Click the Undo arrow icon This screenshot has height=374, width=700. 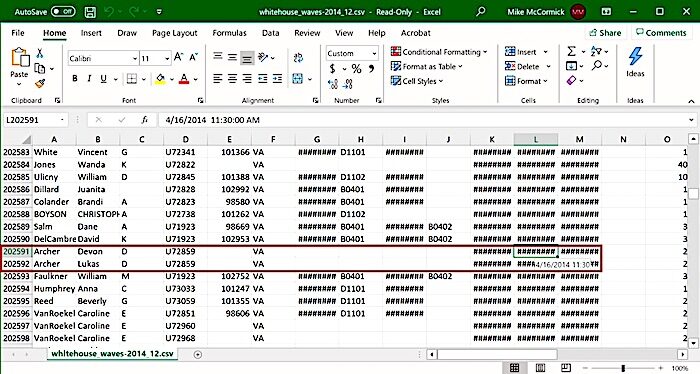click(x=109, y=12)
